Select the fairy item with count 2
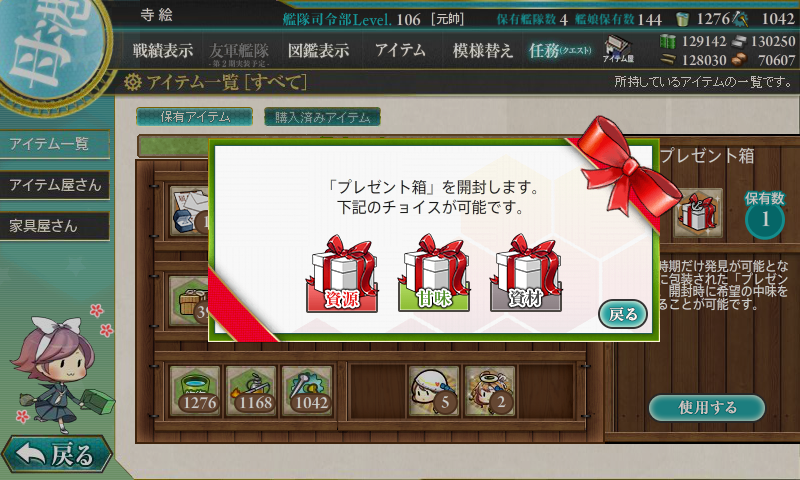800x480 pixels. 490,390
